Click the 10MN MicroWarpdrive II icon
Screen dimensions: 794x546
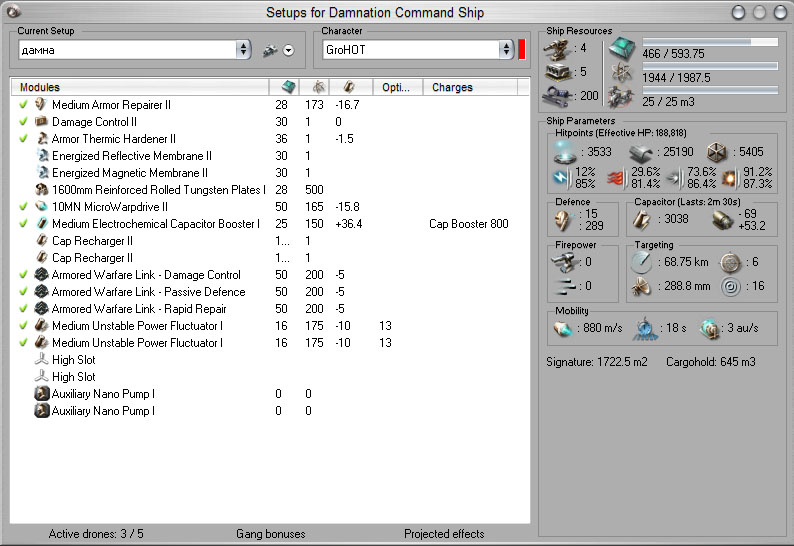pyautogui.click(x=41, y=207)
